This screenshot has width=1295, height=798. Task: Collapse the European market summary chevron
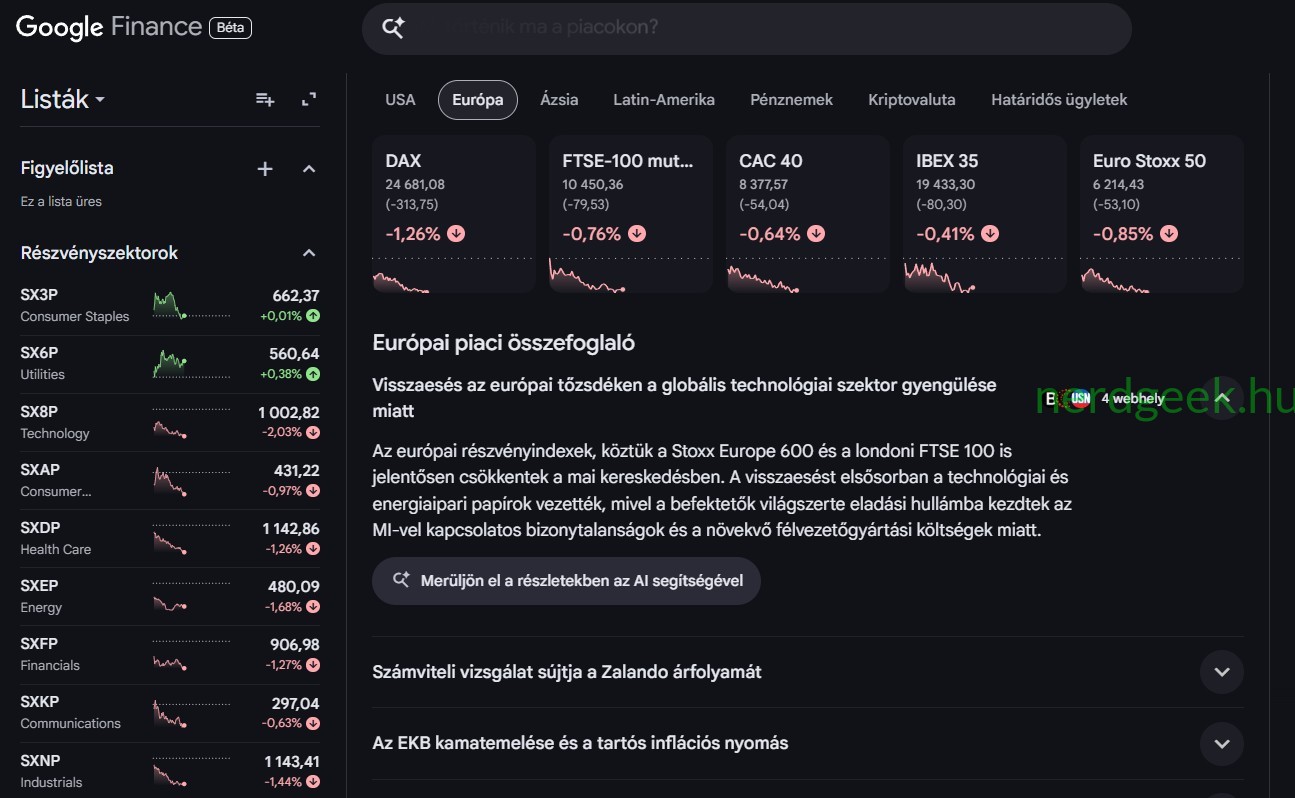point(1221,398)
